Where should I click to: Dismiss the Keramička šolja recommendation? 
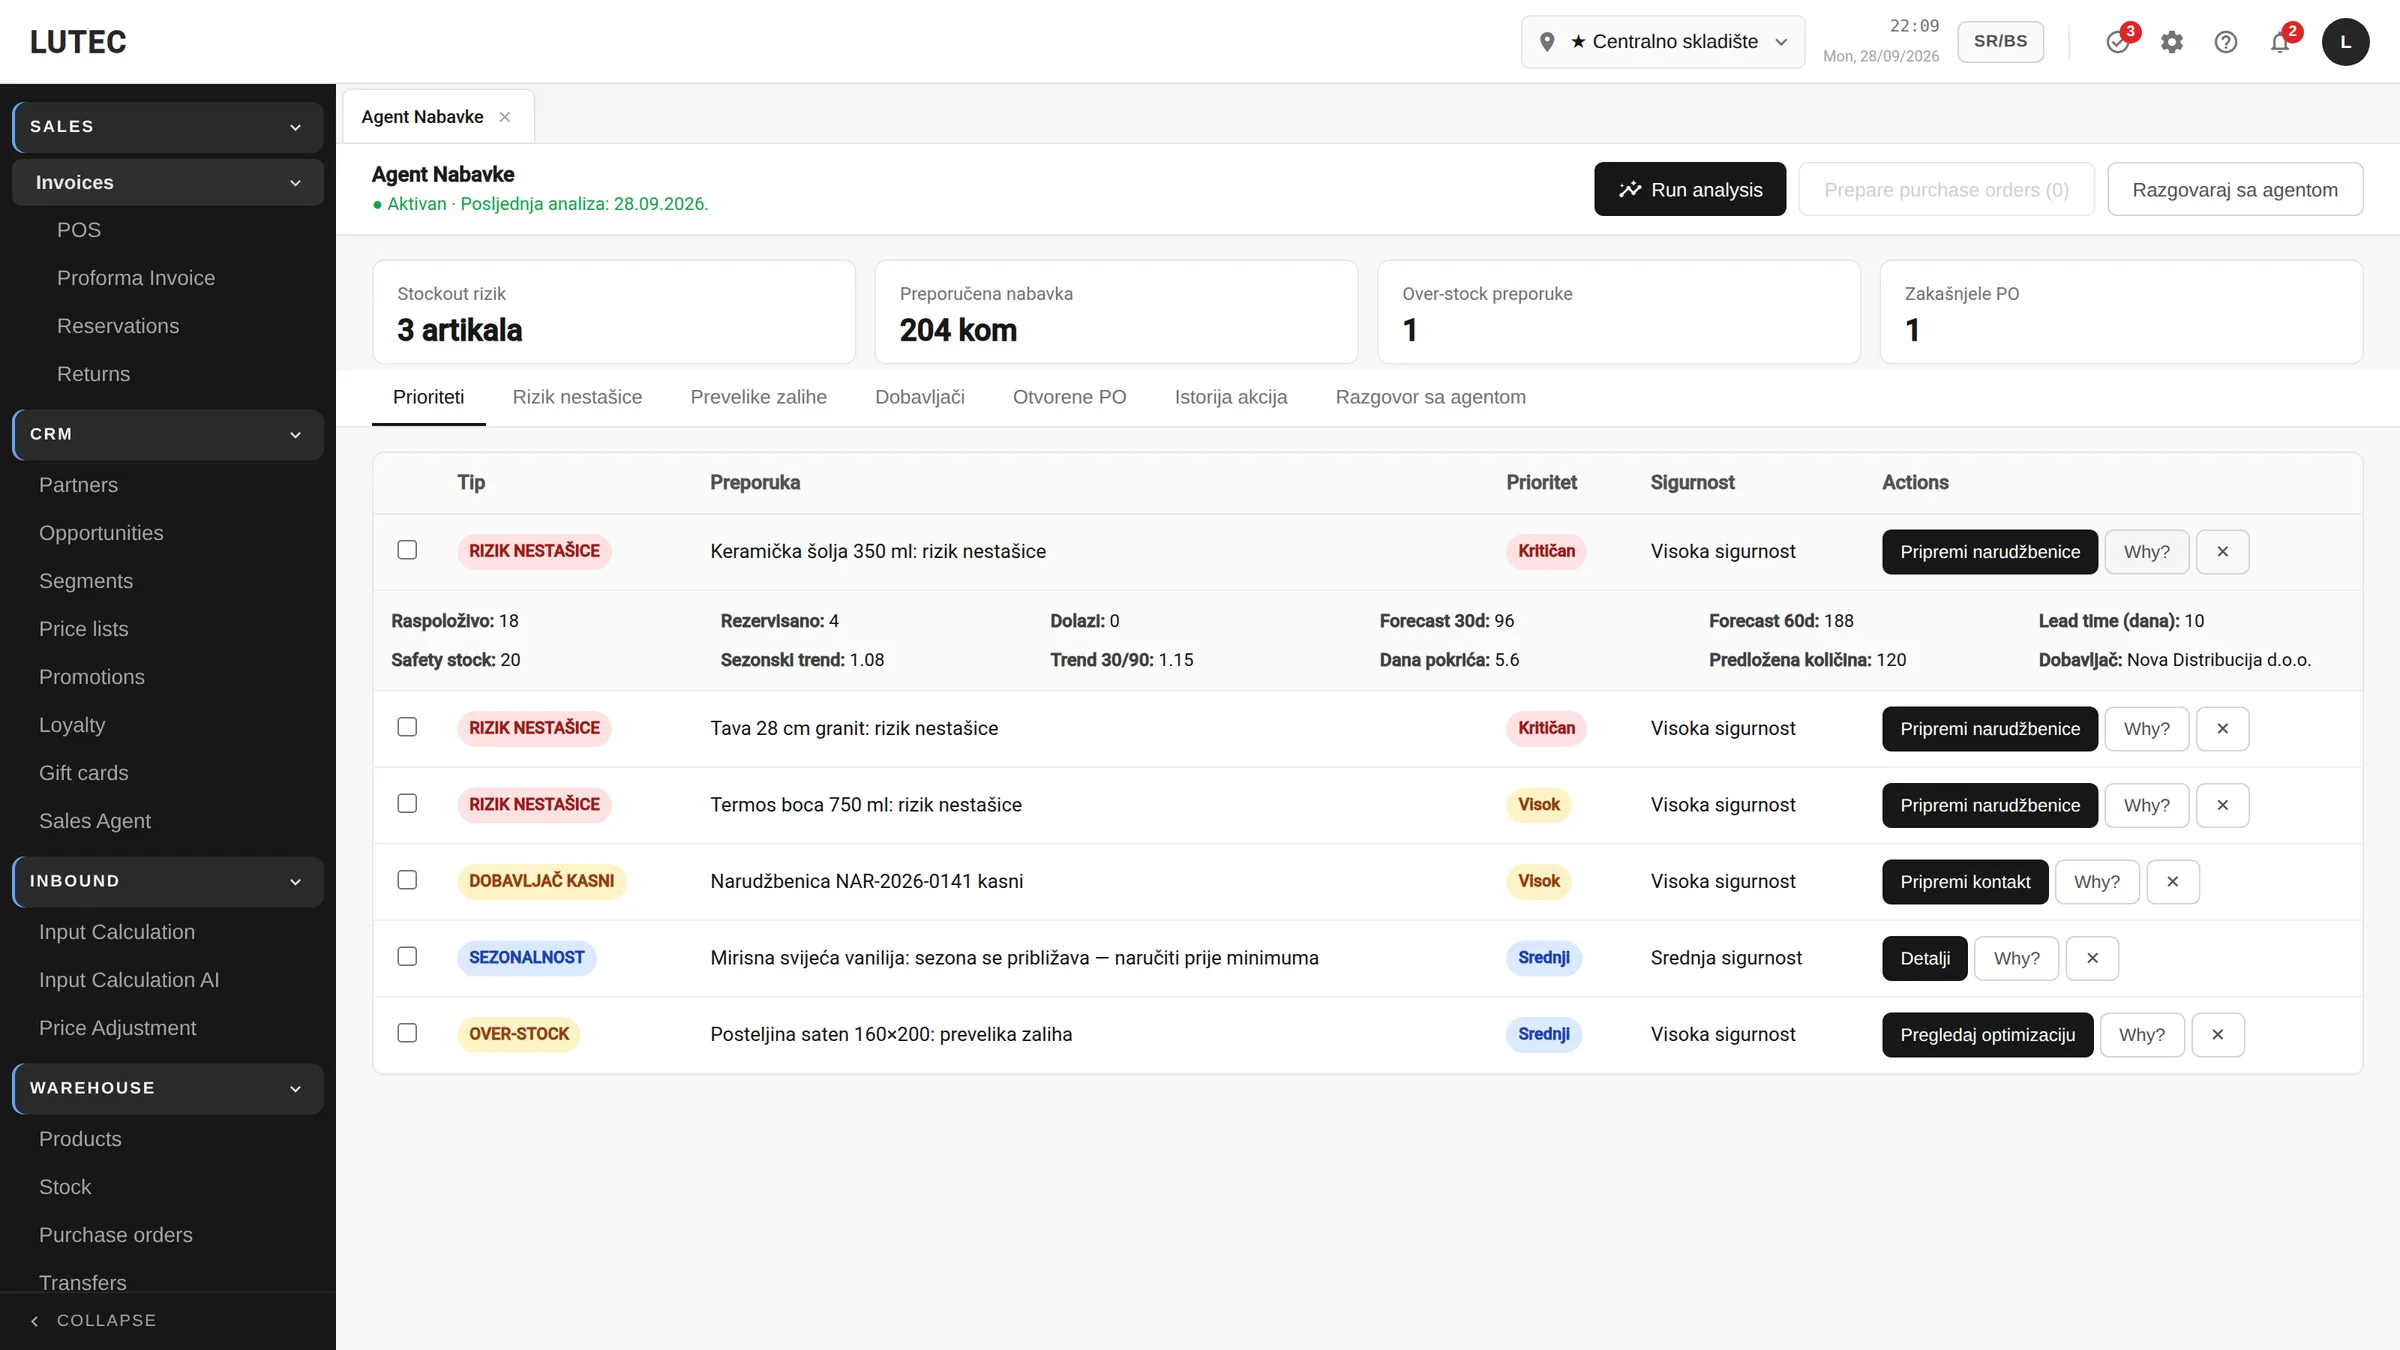click(2222, 552)
